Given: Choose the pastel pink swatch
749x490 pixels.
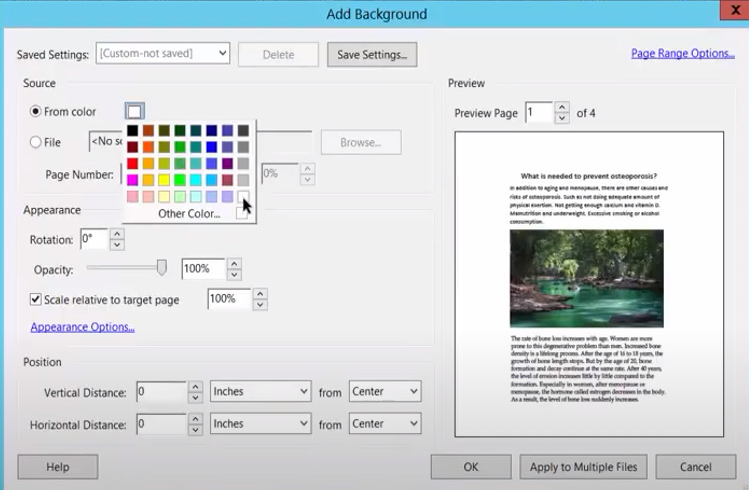Looking at the screenshot, I should 133,196.
